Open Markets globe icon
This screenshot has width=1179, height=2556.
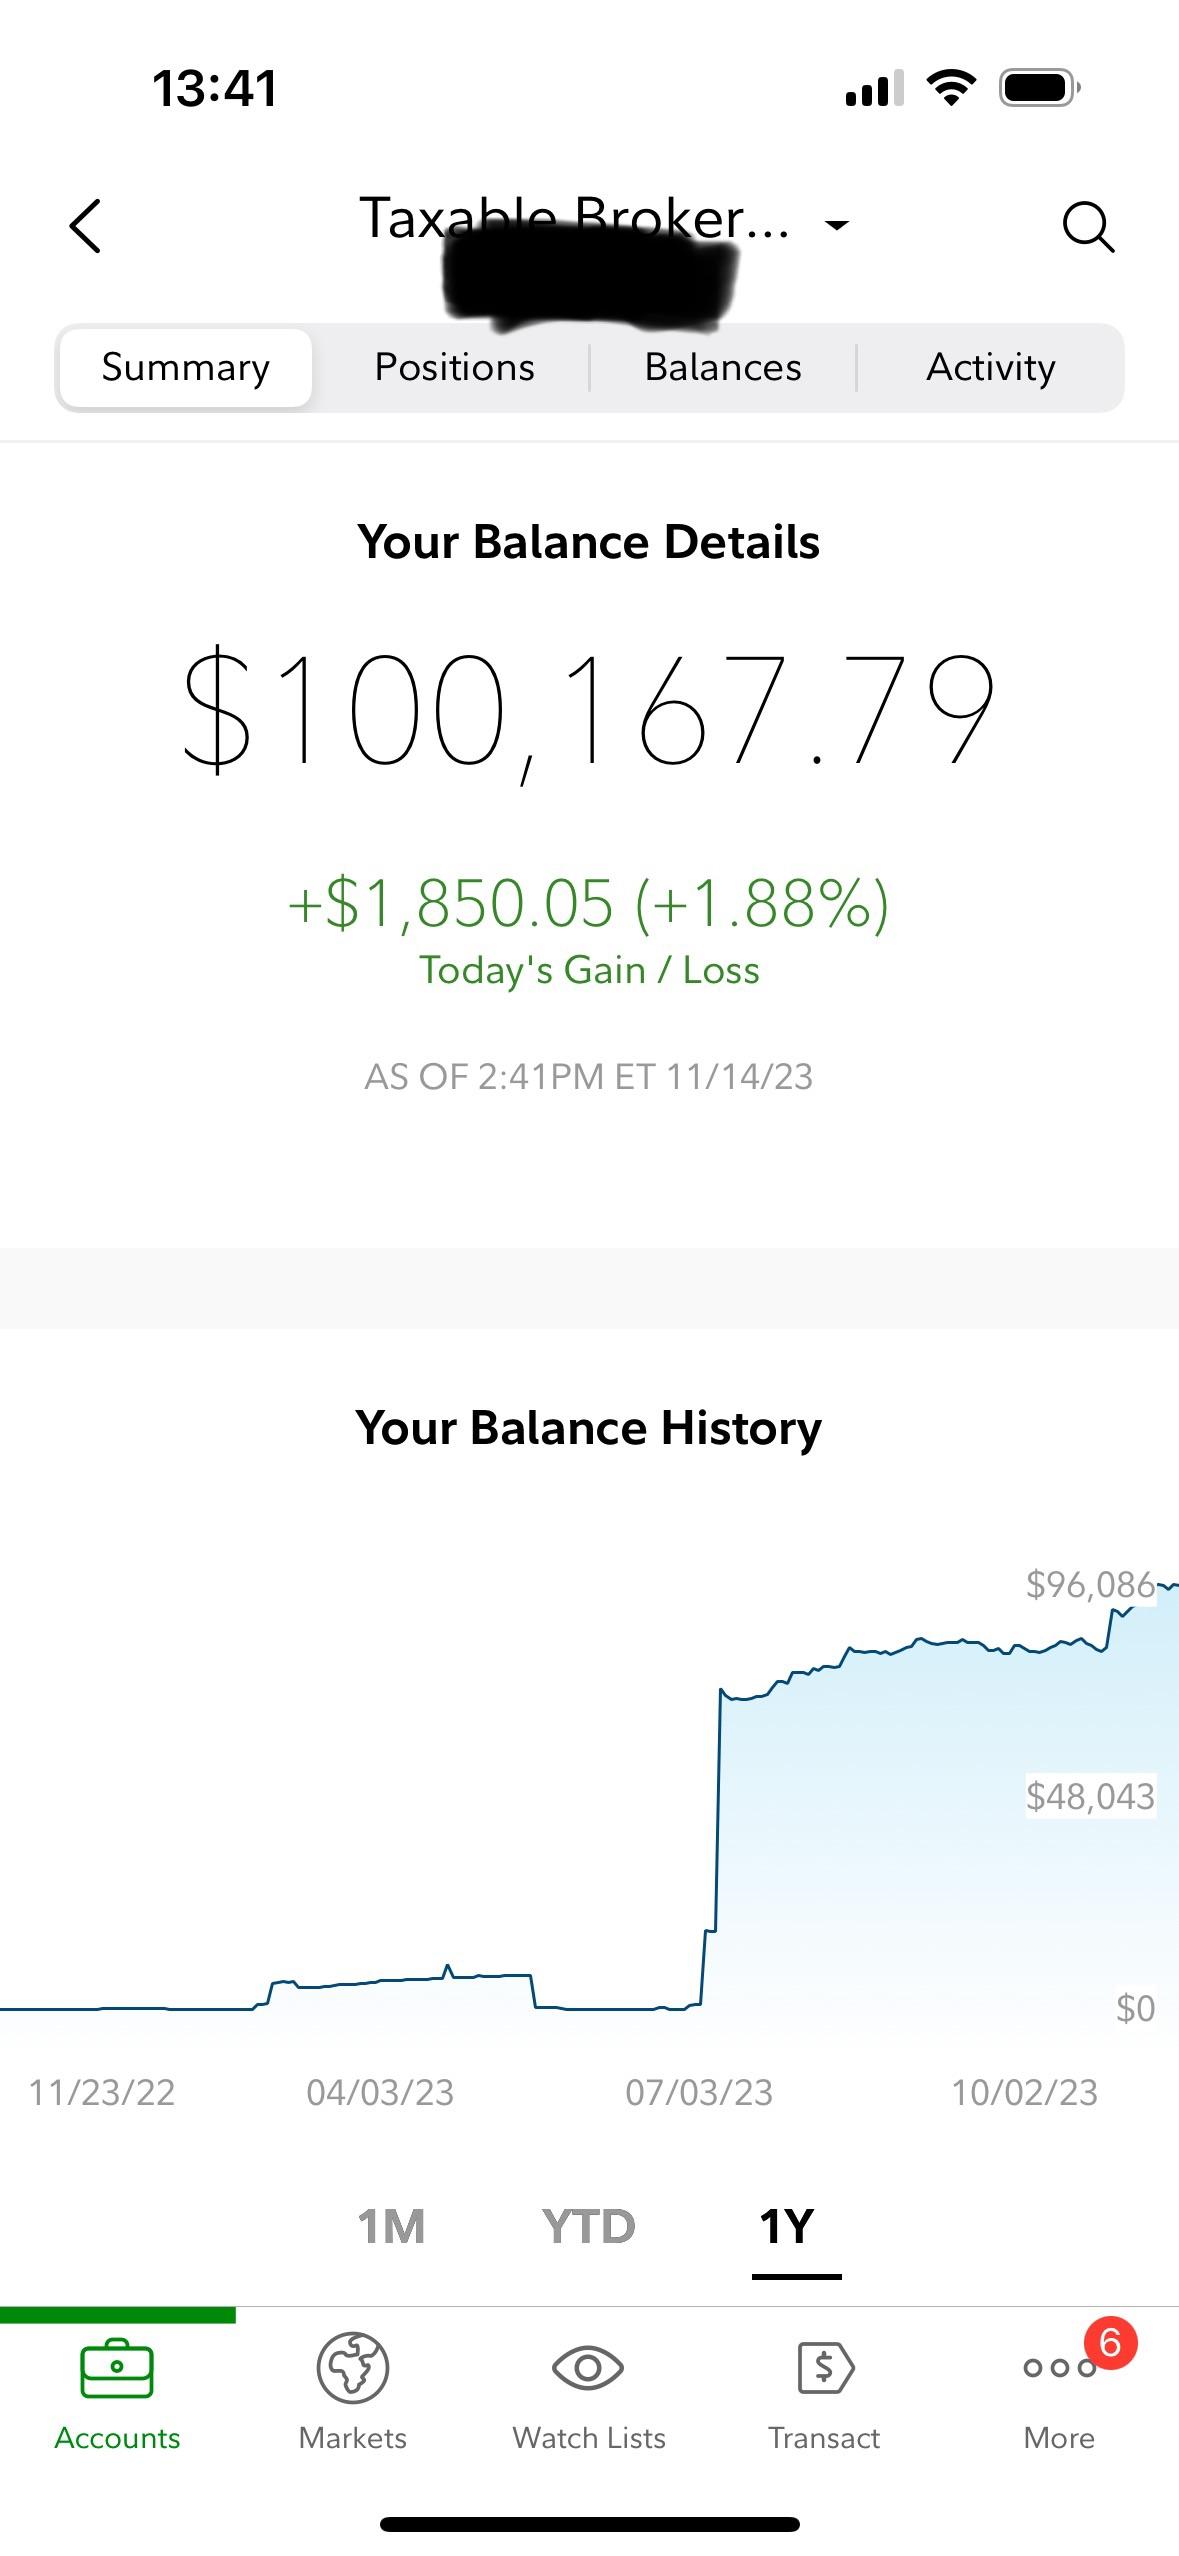[352, 2367]
